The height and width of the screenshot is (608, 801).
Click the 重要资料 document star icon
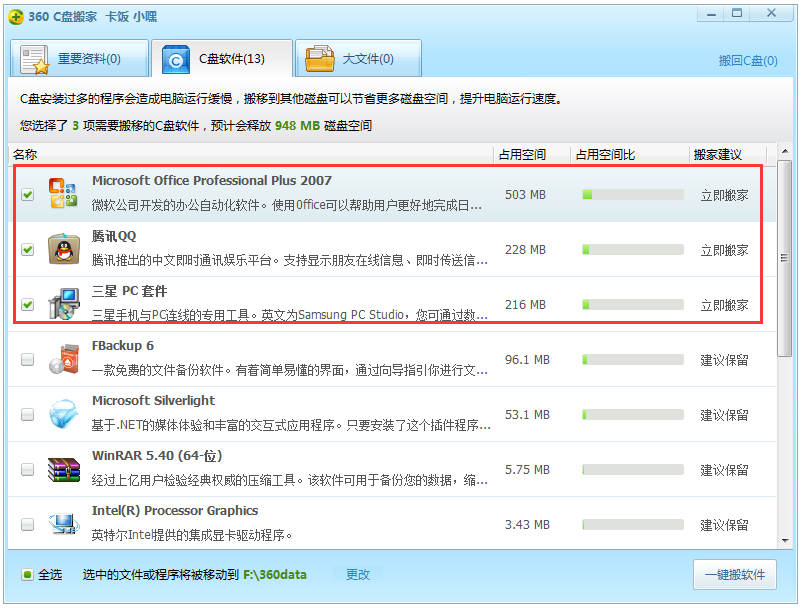point(35,60)
